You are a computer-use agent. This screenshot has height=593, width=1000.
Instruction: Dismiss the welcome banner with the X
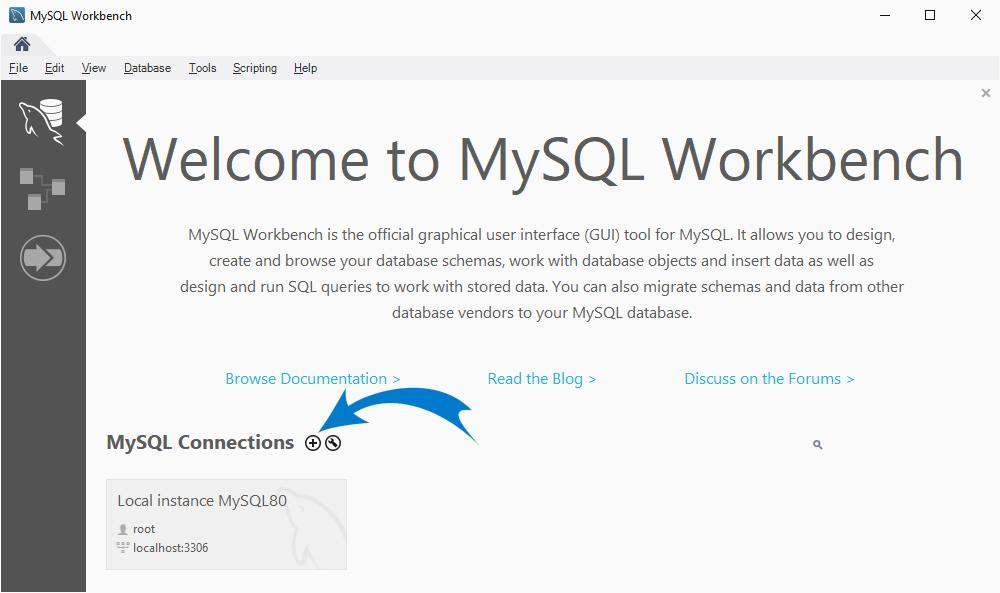point(985,92)
